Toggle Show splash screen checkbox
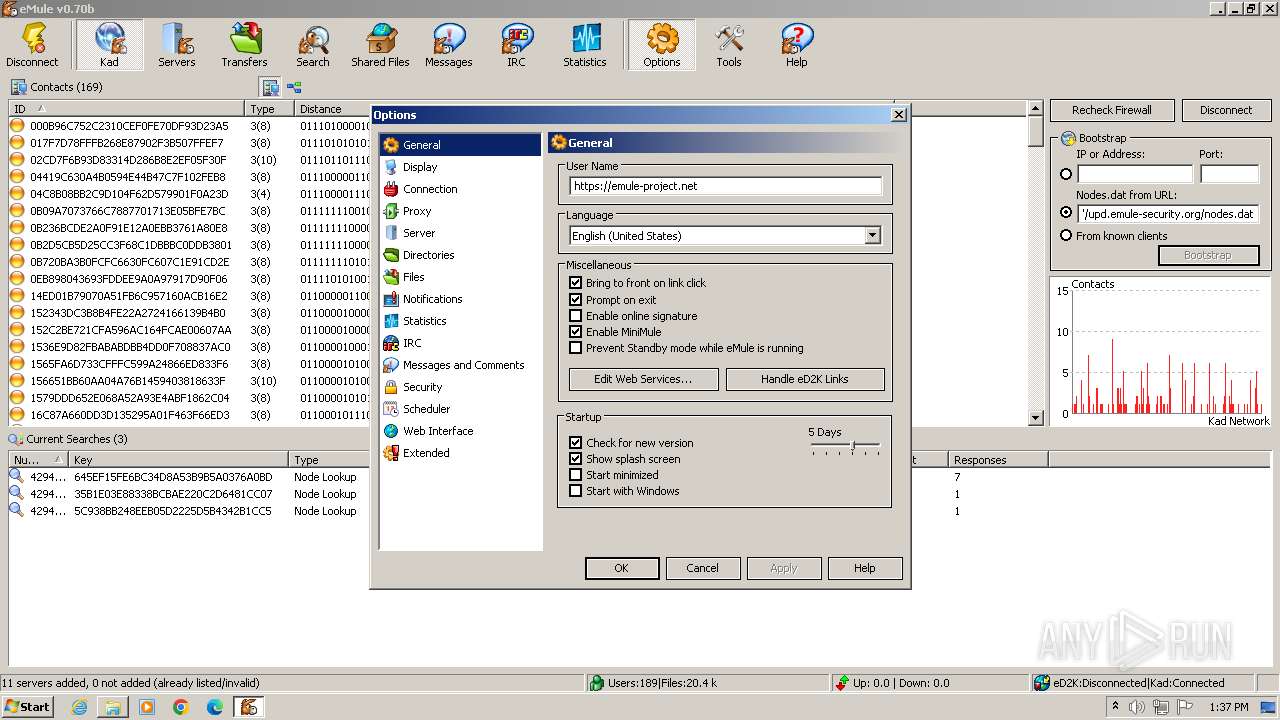The image size is (1280, 720). (575, 459)
